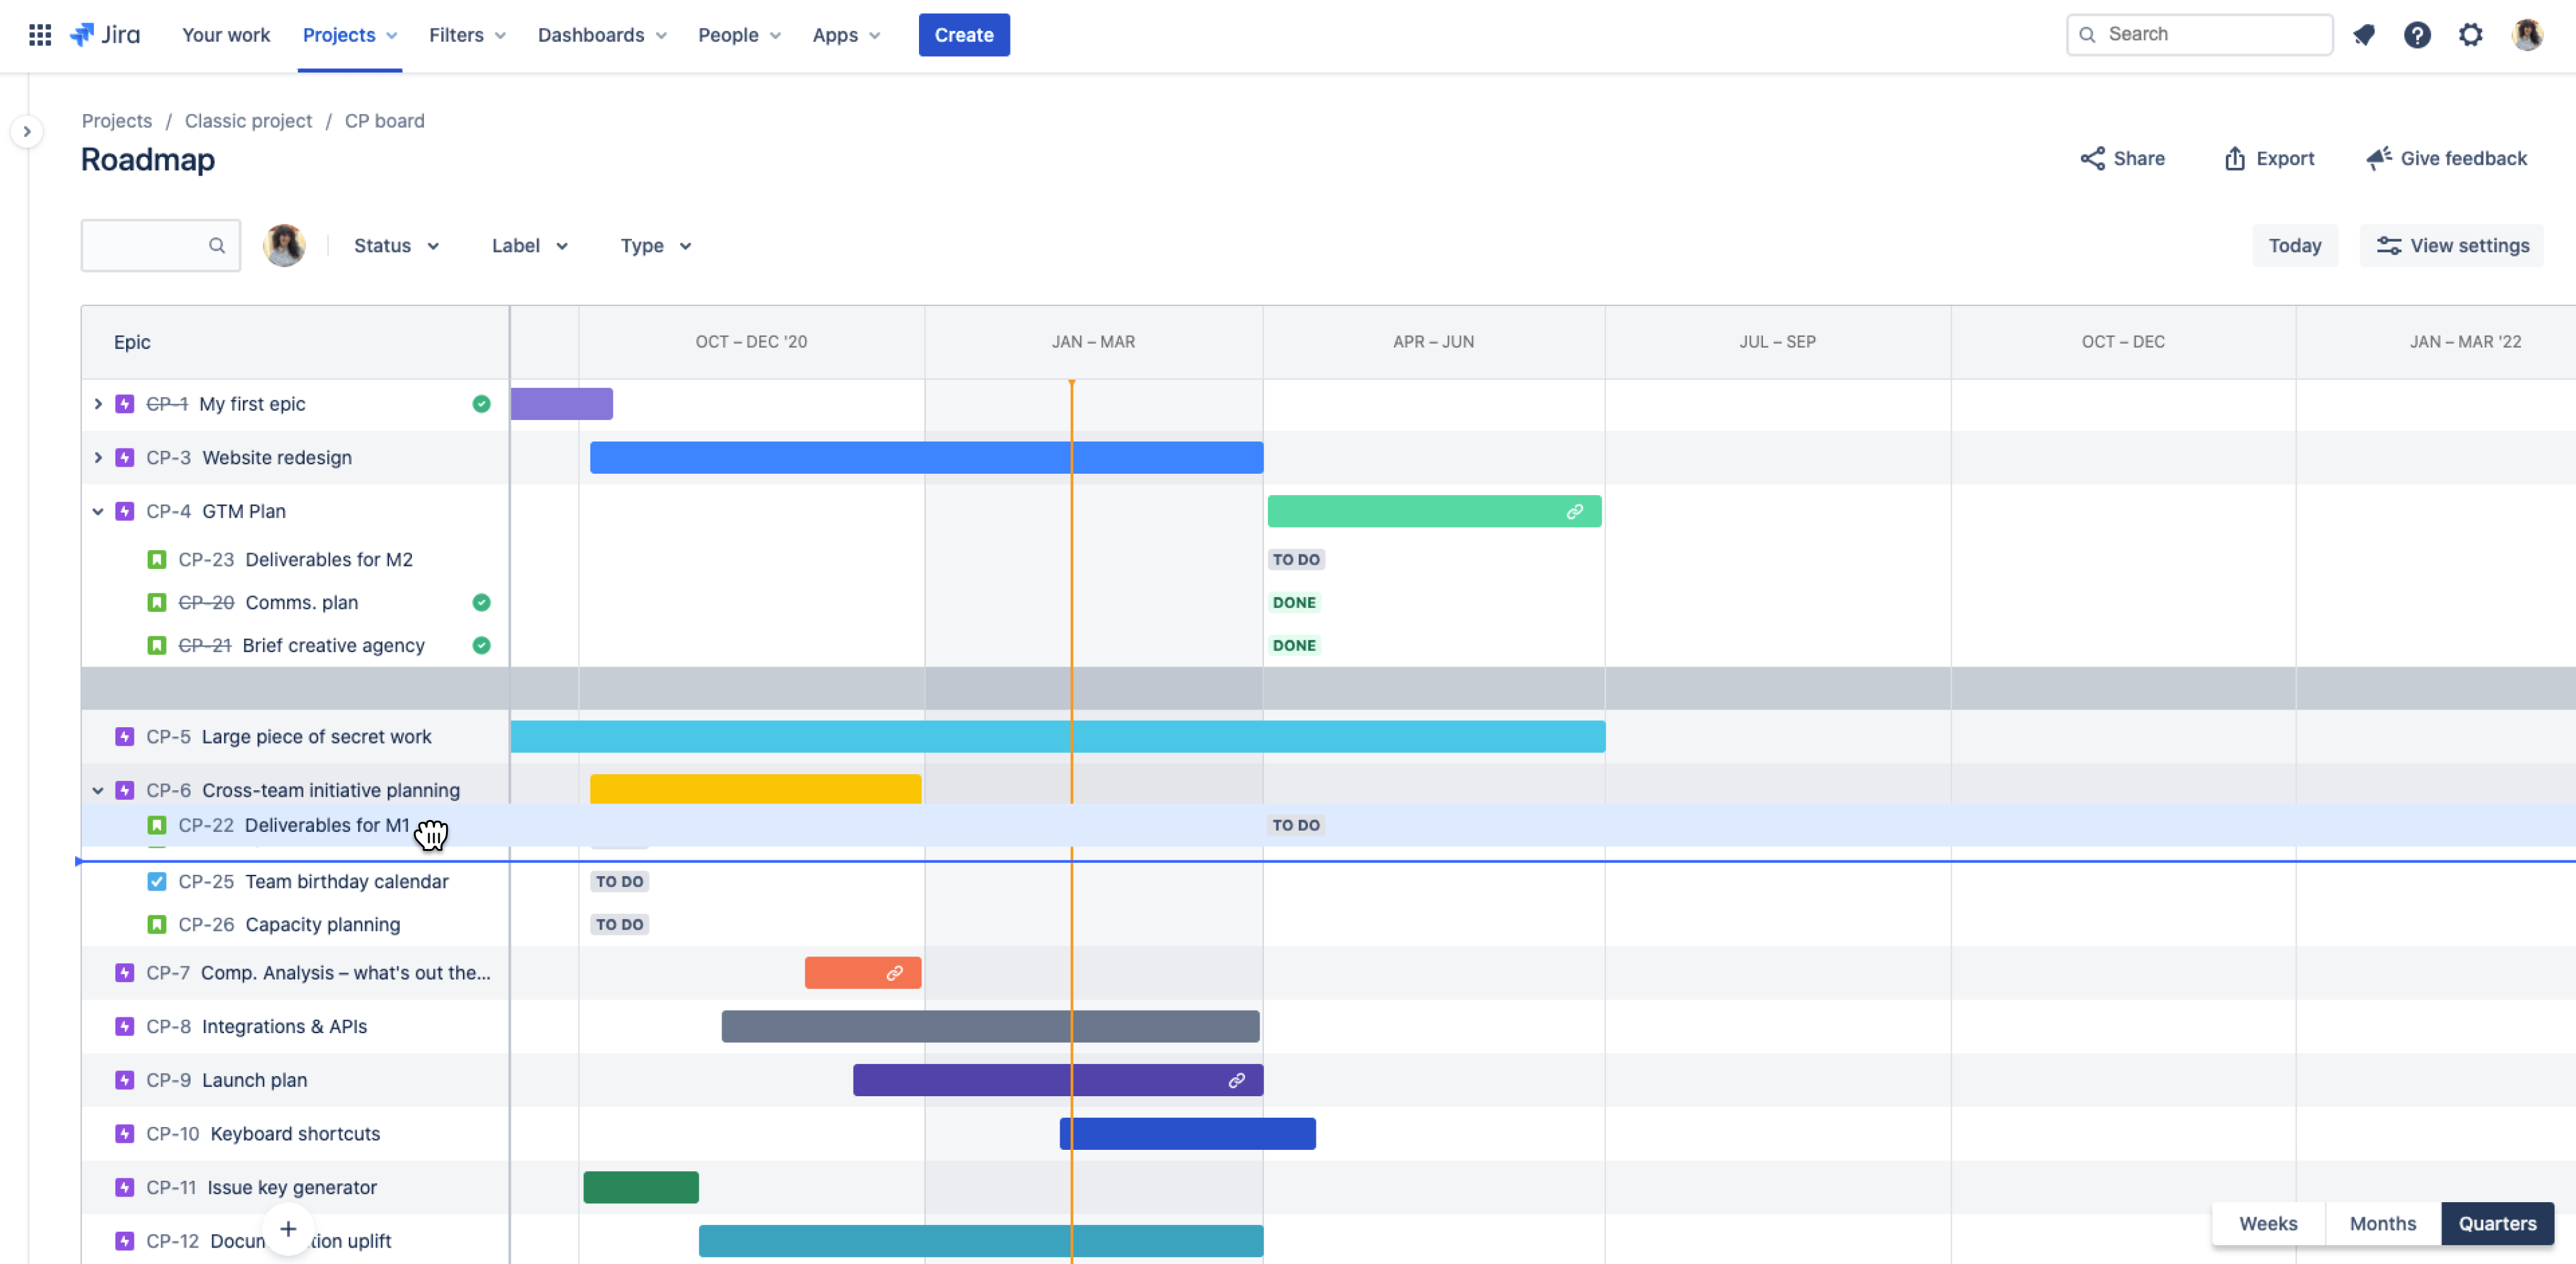Open the Your work menu item
Viewport: 2576px width, 1264px height.
pyautogui.click(x=226, y=35)
